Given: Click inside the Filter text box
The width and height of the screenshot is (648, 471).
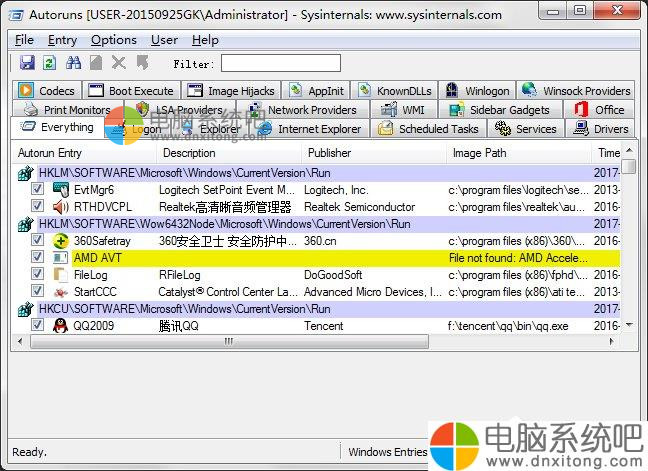Looking at the screenshot, I should (x=281, y=63).
